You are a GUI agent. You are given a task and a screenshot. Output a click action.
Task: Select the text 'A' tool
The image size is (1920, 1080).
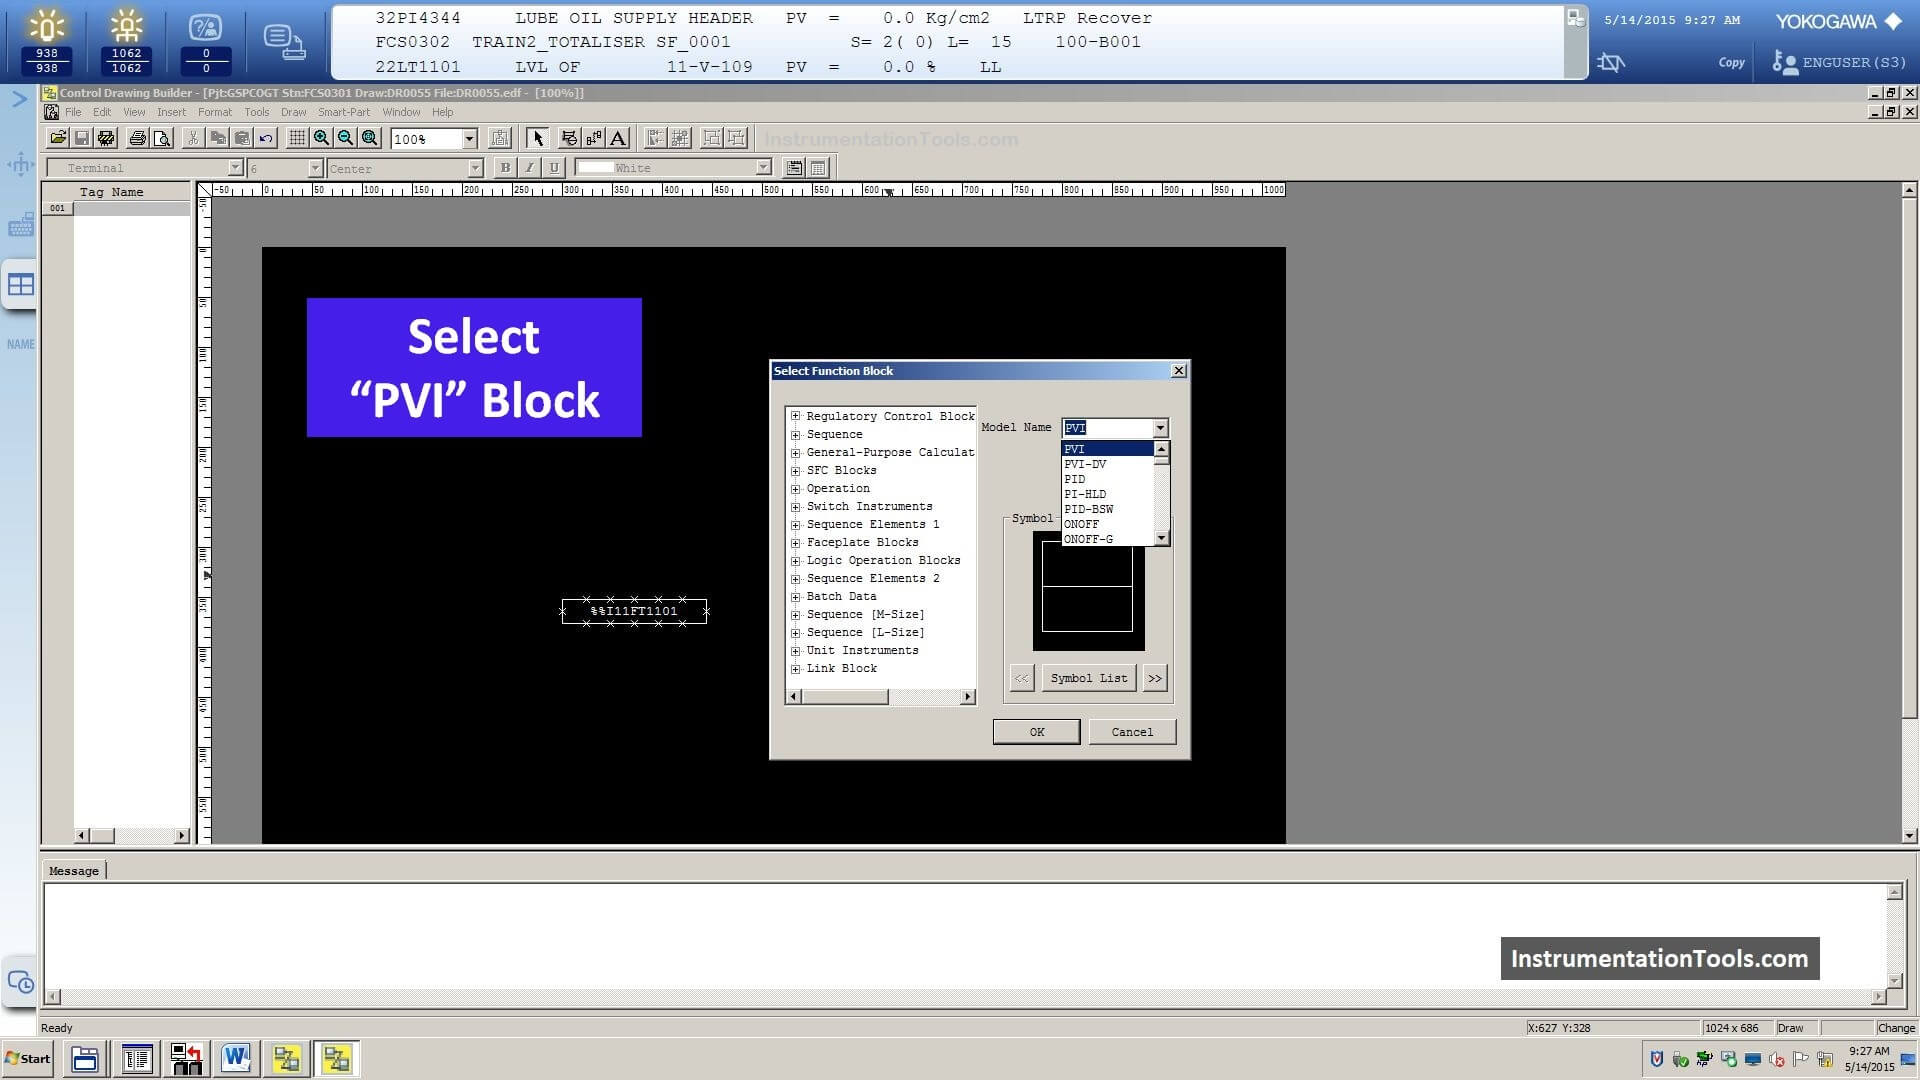pyautogui.click(x=618, y=139)
